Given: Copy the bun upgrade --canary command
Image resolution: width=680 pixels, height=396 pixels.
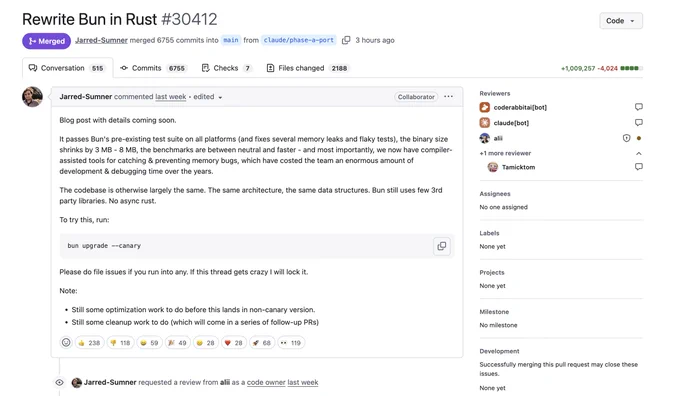Looking at the screenshot, I should [441, 246].
